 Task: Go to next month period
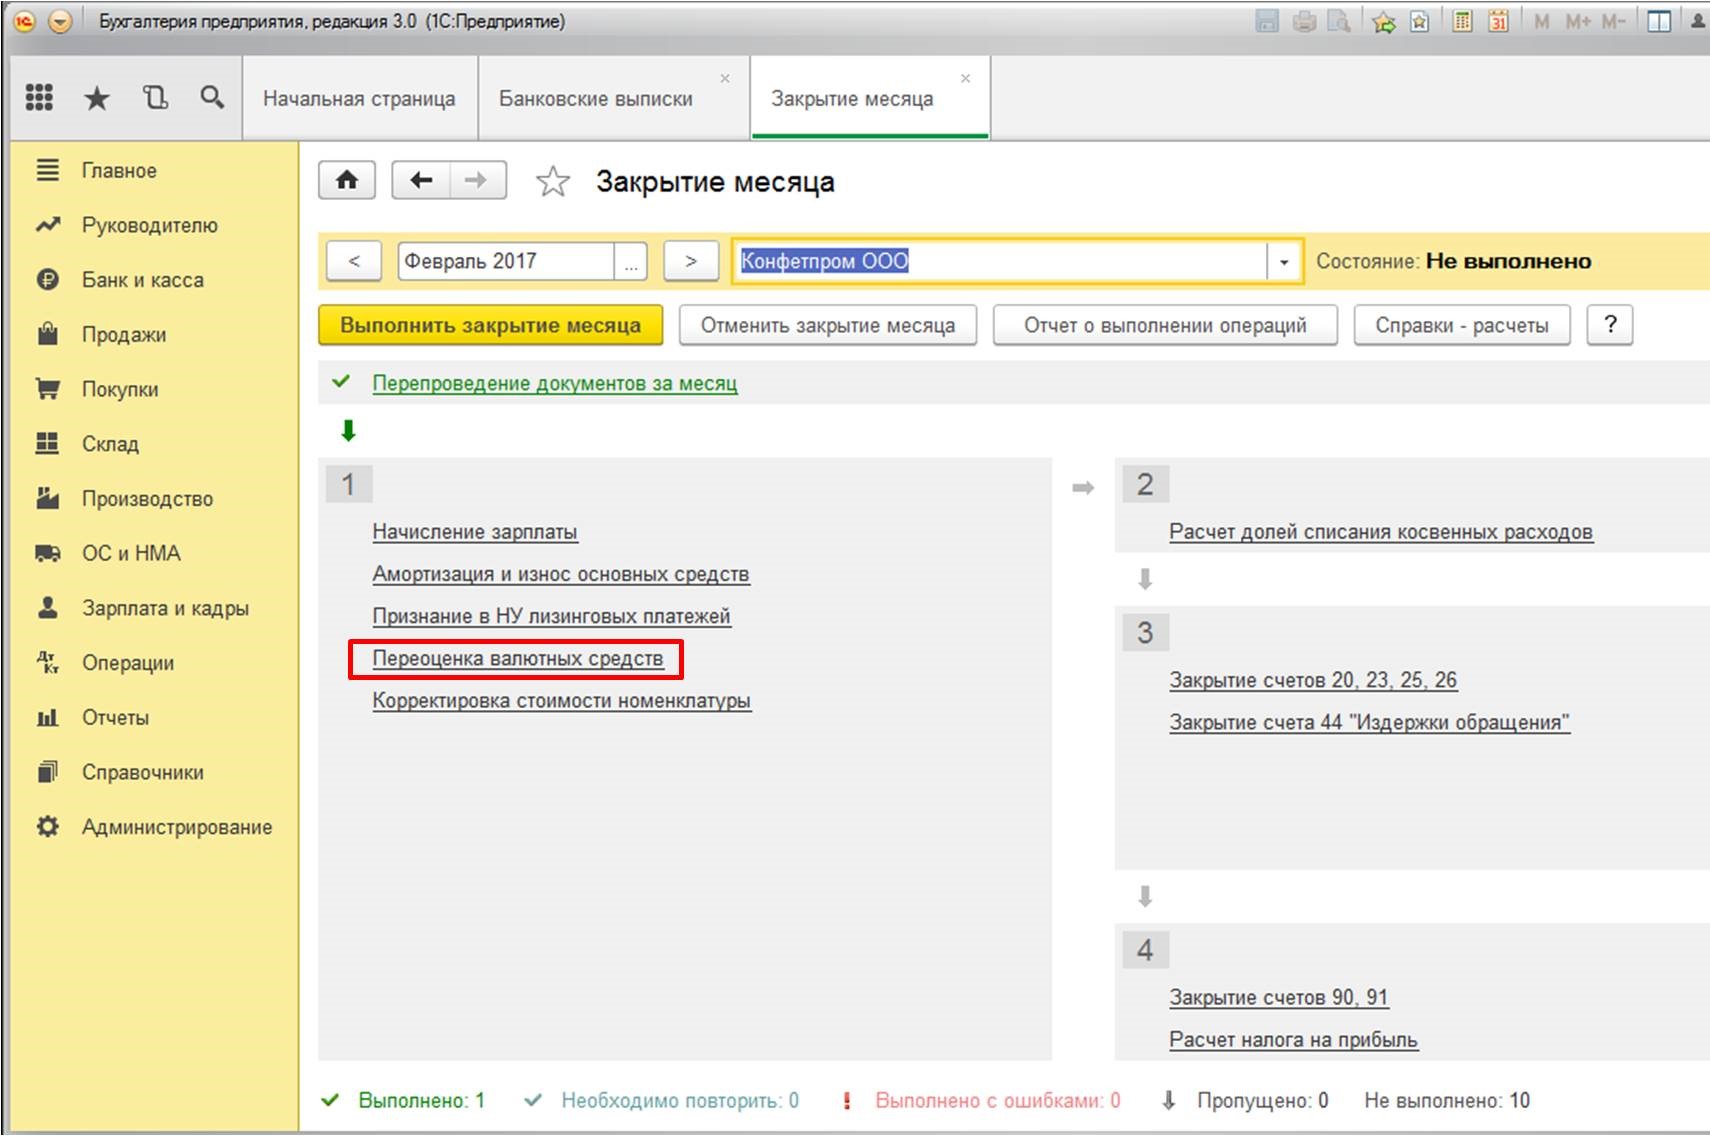[x=691, y=262]
